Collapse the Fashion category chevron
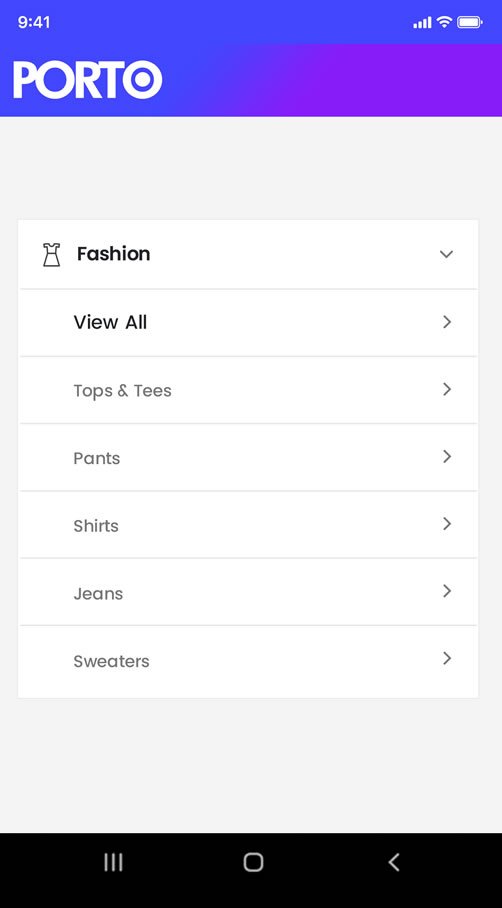 [446, 254]
